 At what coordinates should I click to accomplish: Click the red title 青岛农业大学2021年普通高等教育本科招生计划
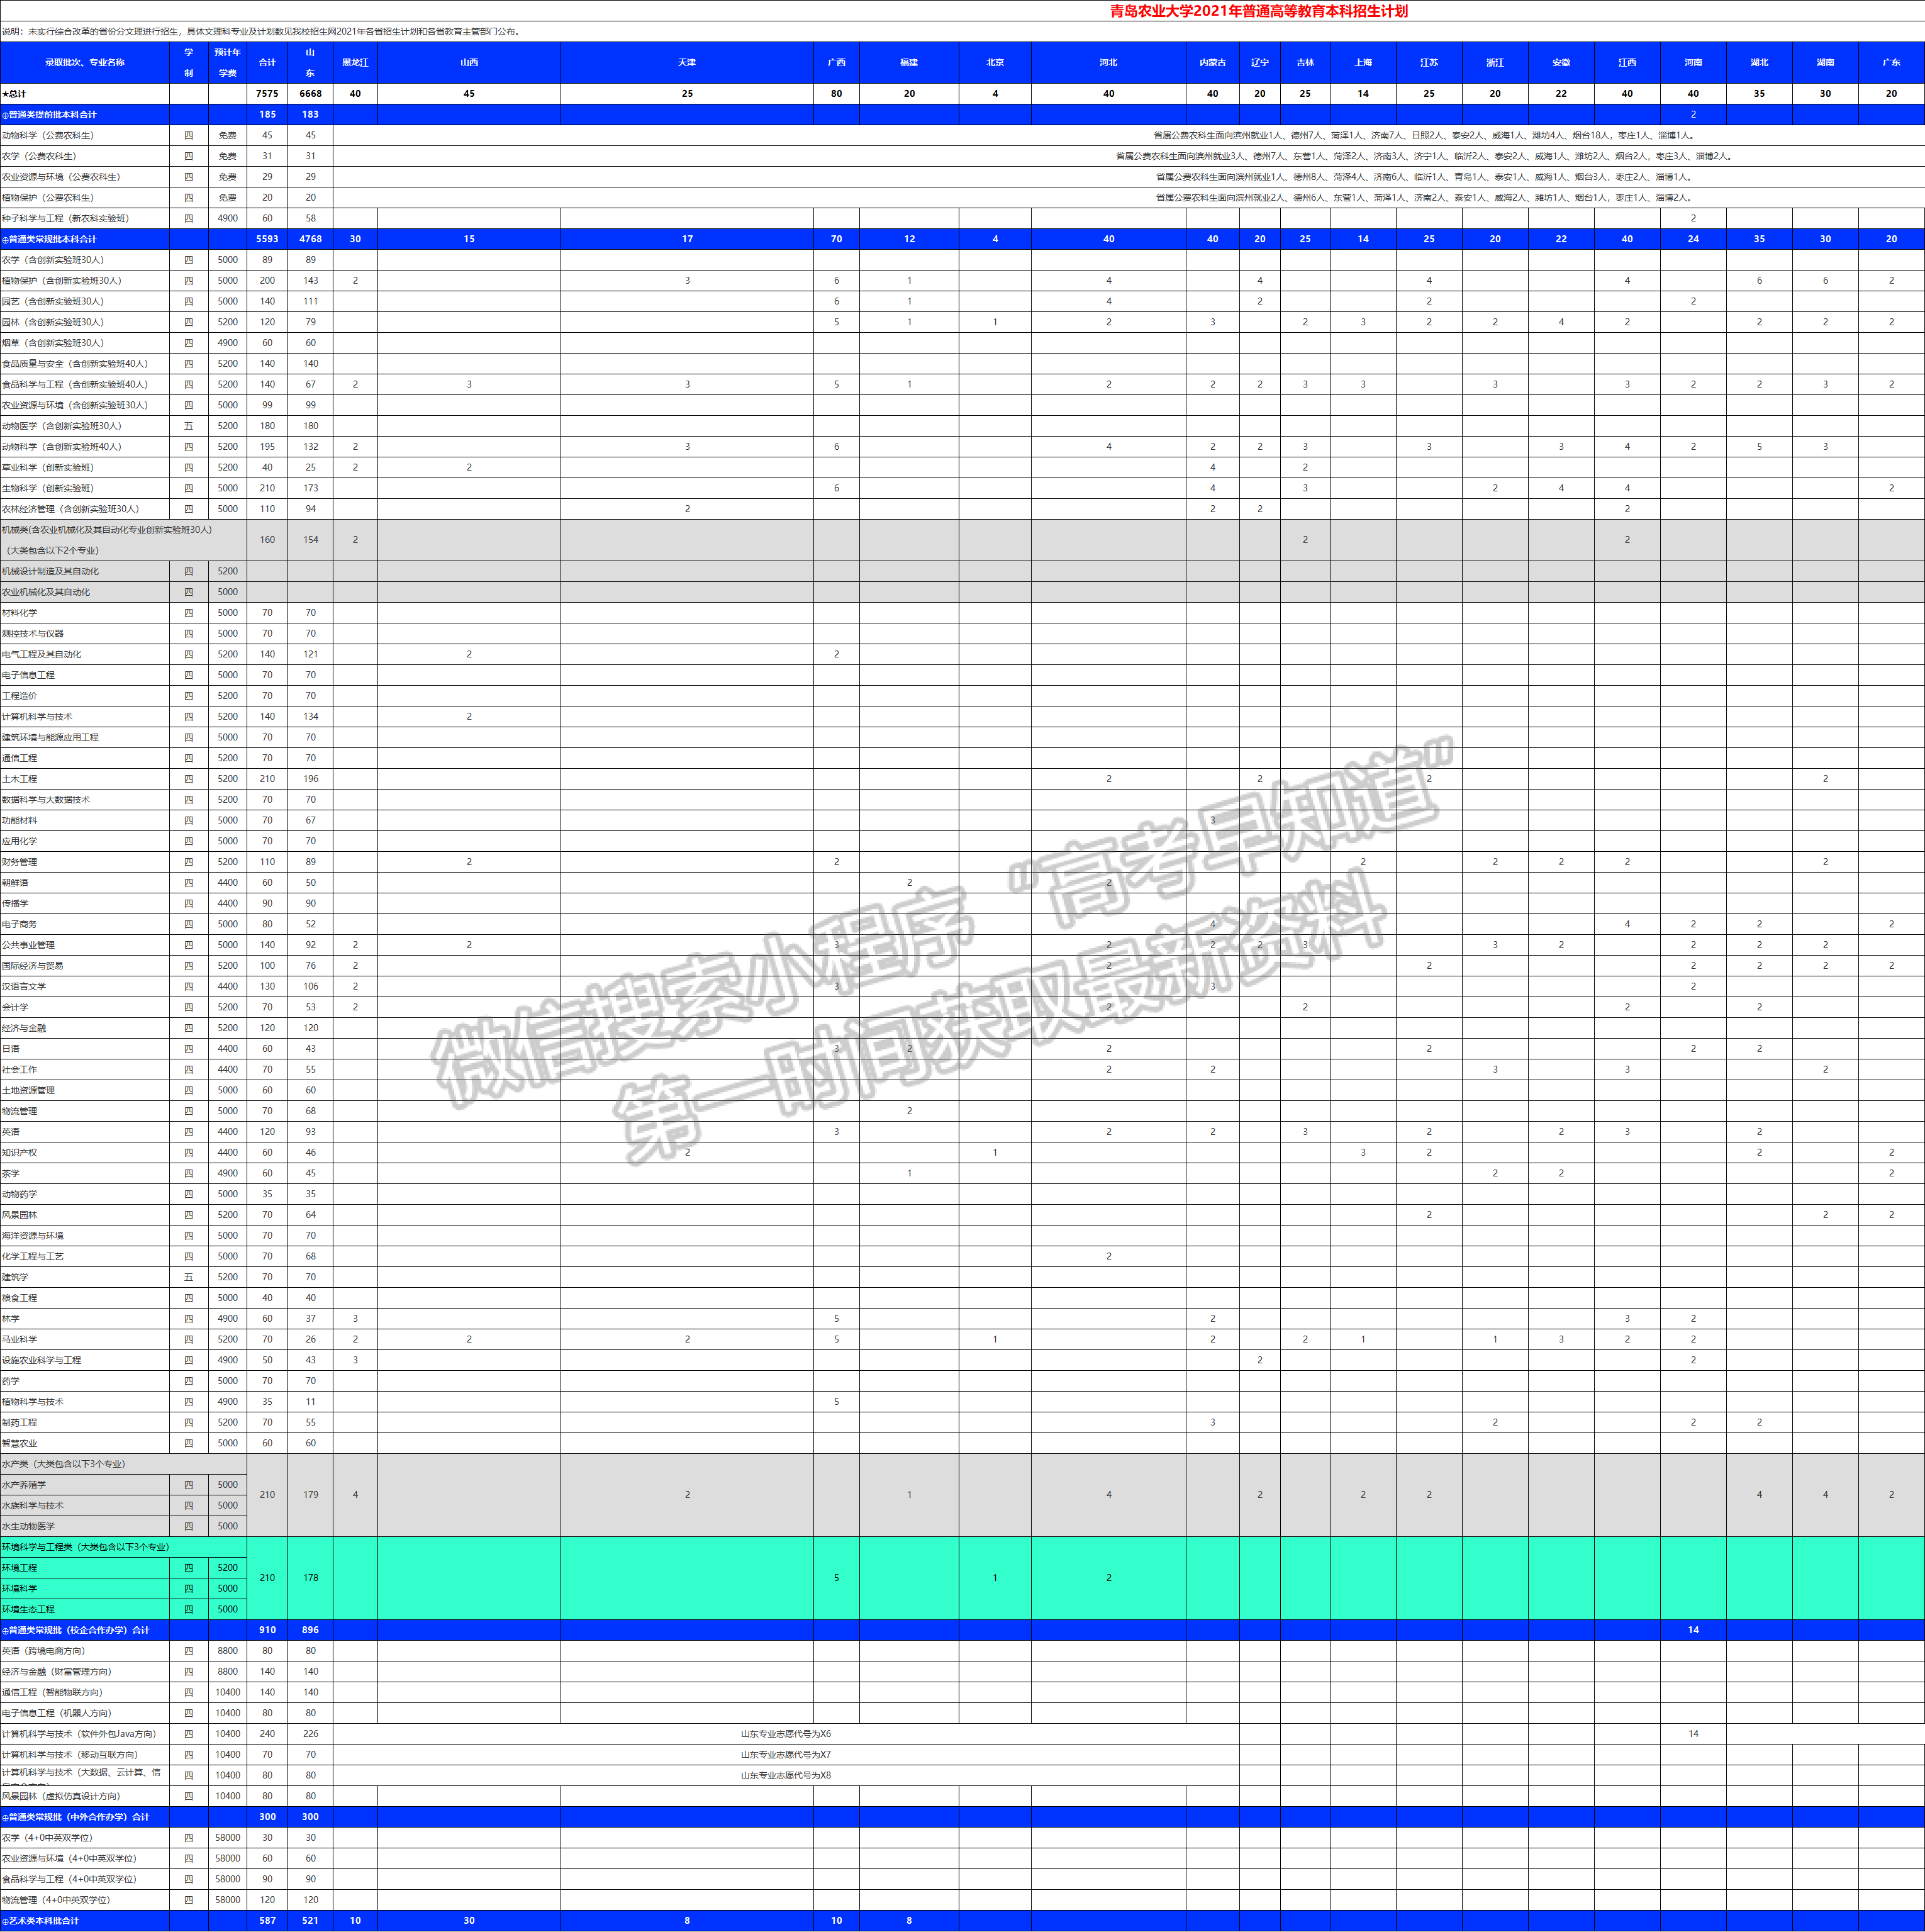click(1258, 11)
